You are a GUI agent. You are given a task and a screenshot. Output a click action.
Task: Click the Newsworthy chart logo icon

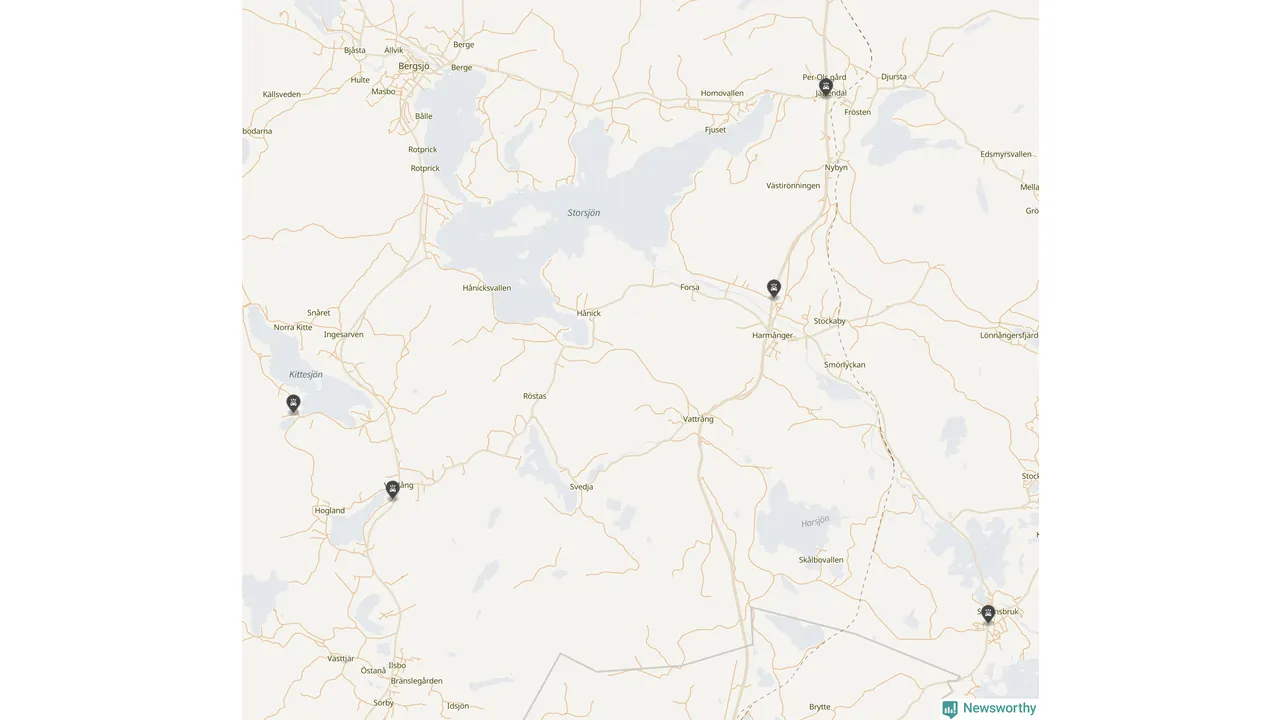tap(950, 709)
